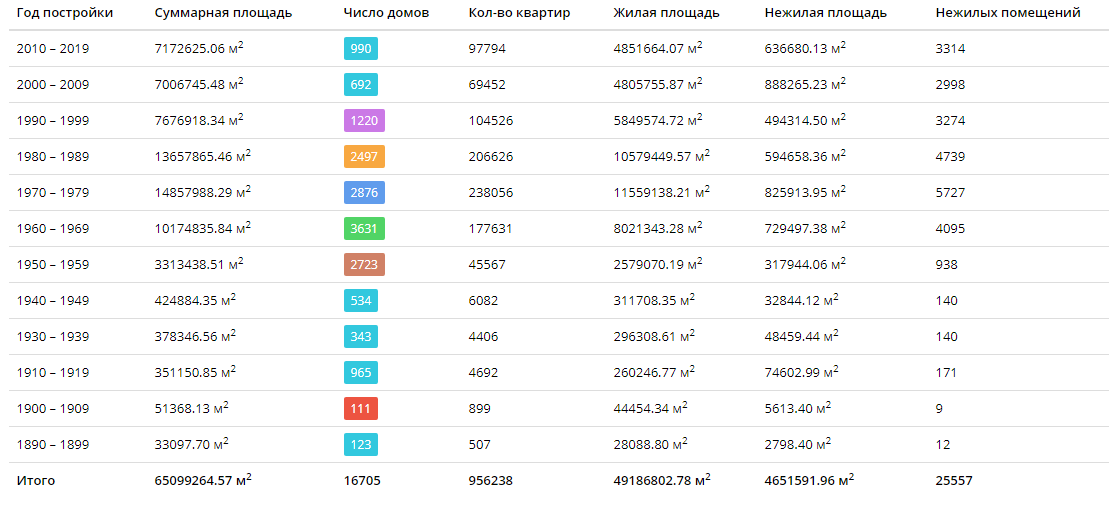Select the blue 2876 badge
Viewport: 1109px width, 514px height.
(x=364, y=193)
